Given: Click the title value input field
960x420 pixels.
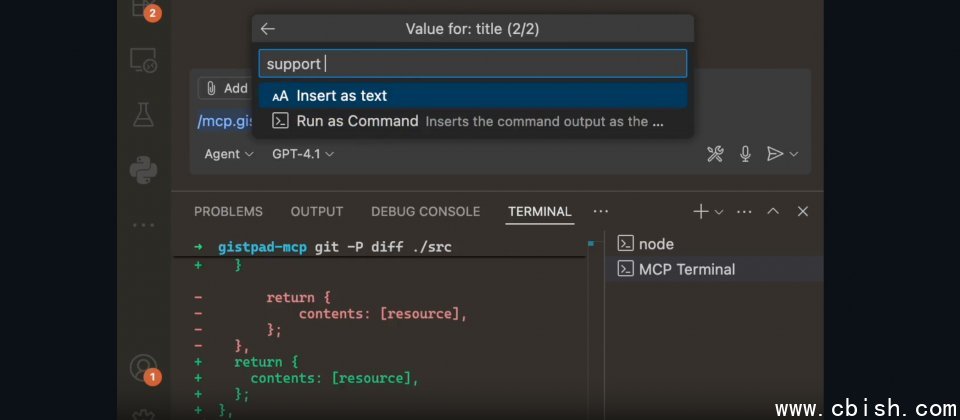Looking at the screenshot, I should [x=472, y=64].
